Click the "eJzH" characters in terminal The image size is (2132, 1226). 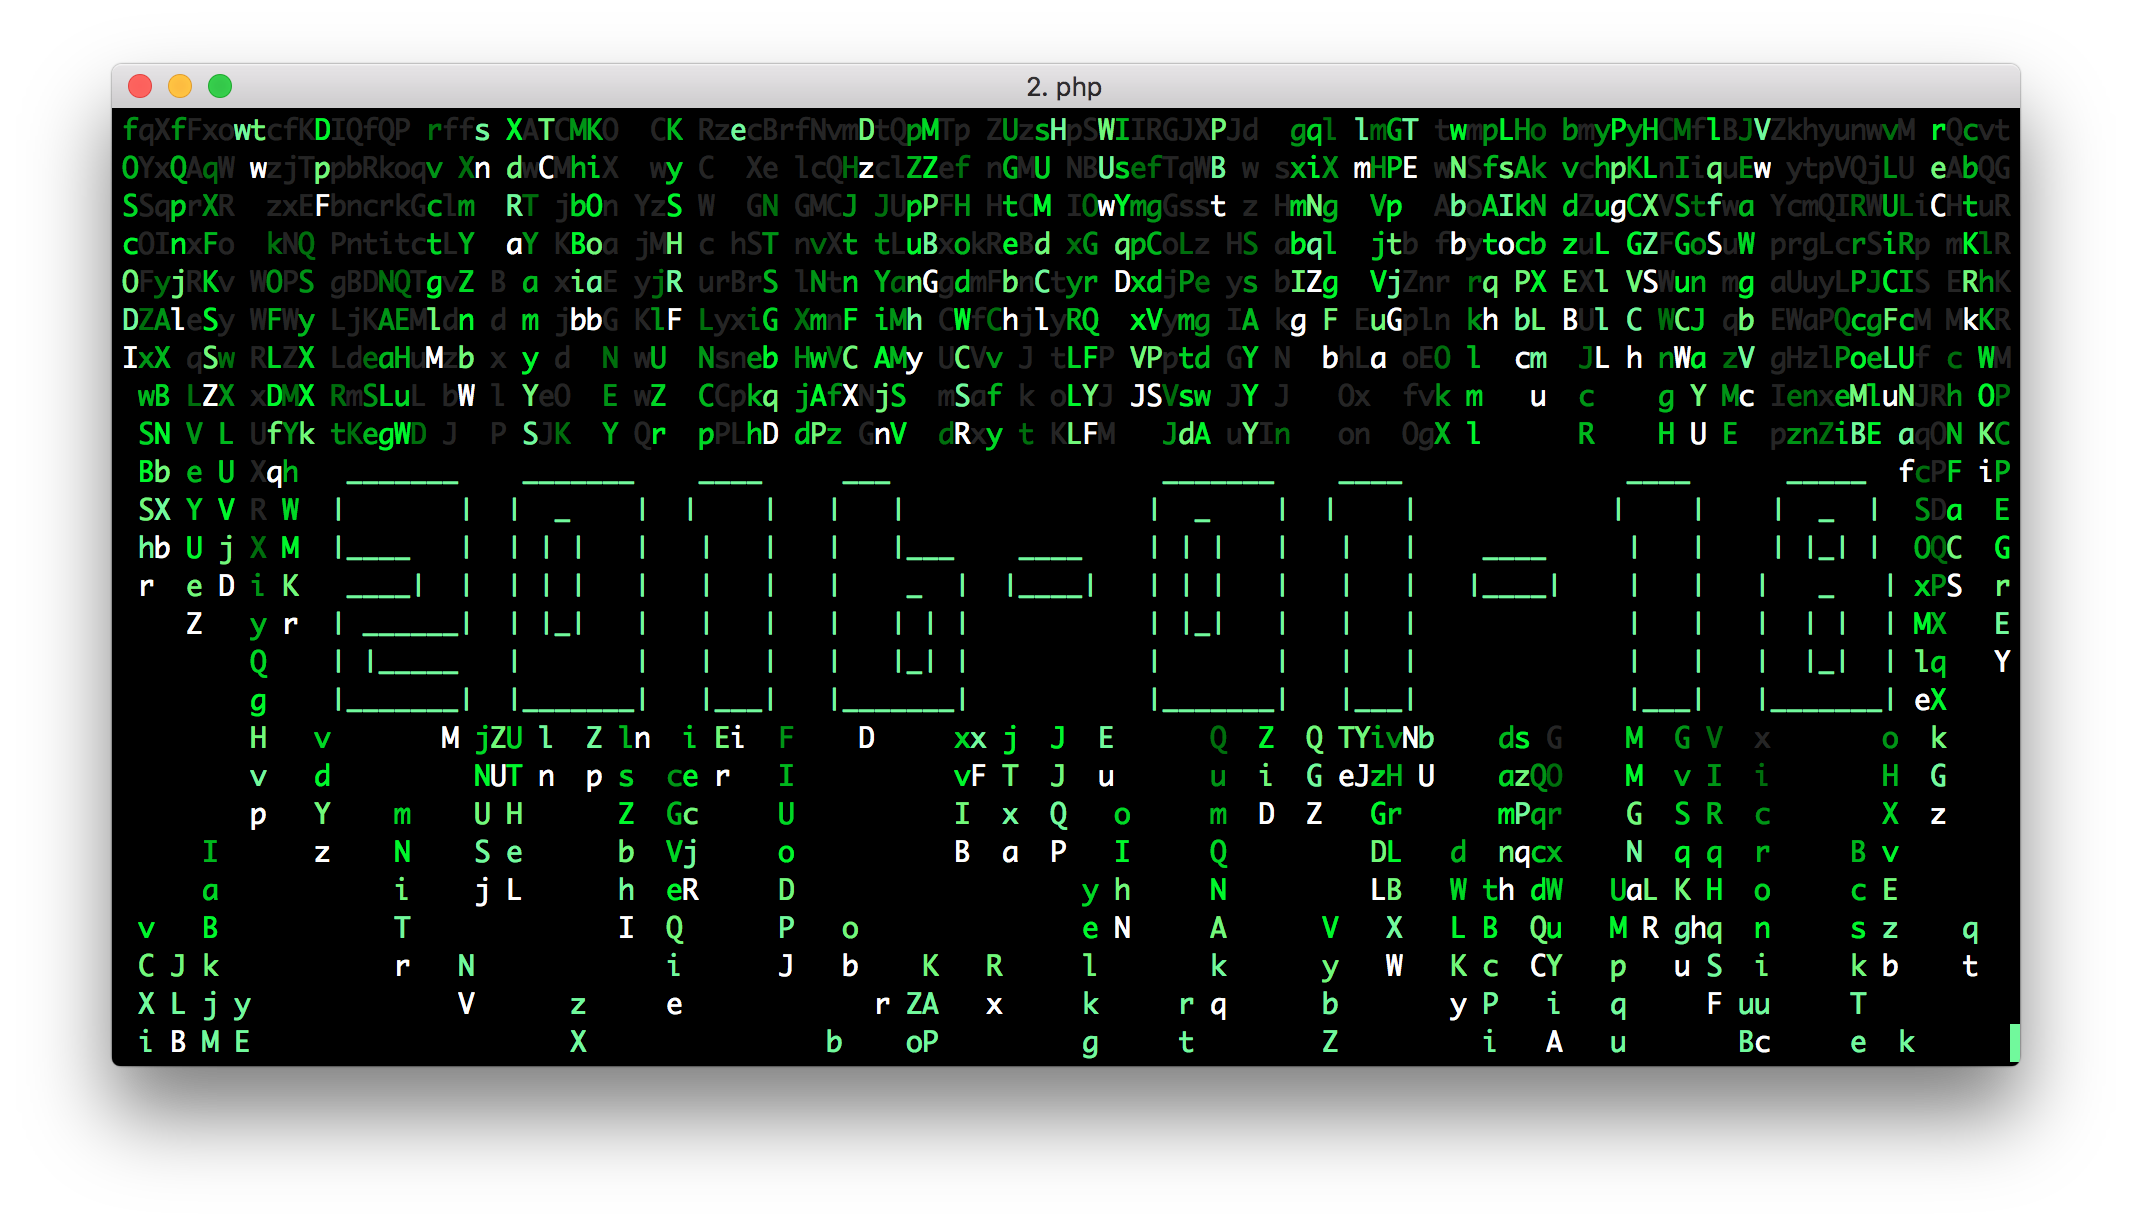[1369, 776]
